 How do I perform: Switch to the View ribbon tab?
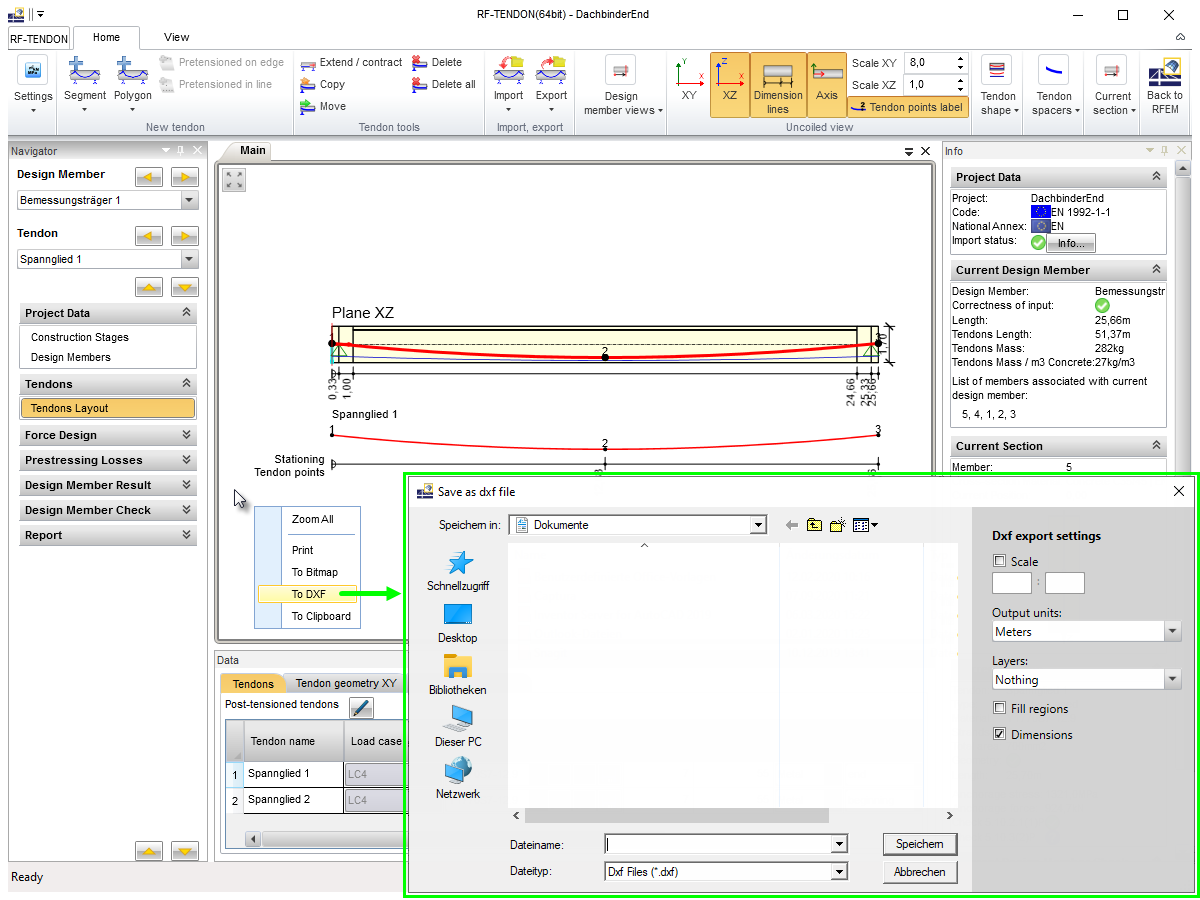click(176, 37)
